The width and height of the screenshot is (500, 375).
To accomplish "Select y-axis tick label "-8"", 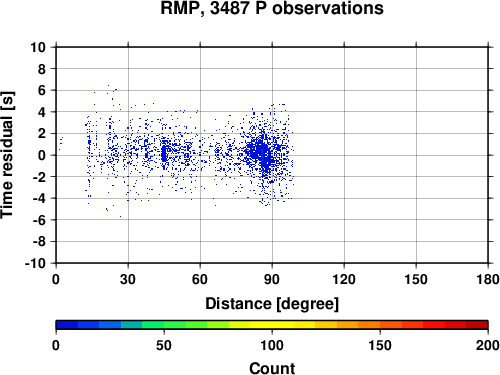I will [x=39, y=241].
